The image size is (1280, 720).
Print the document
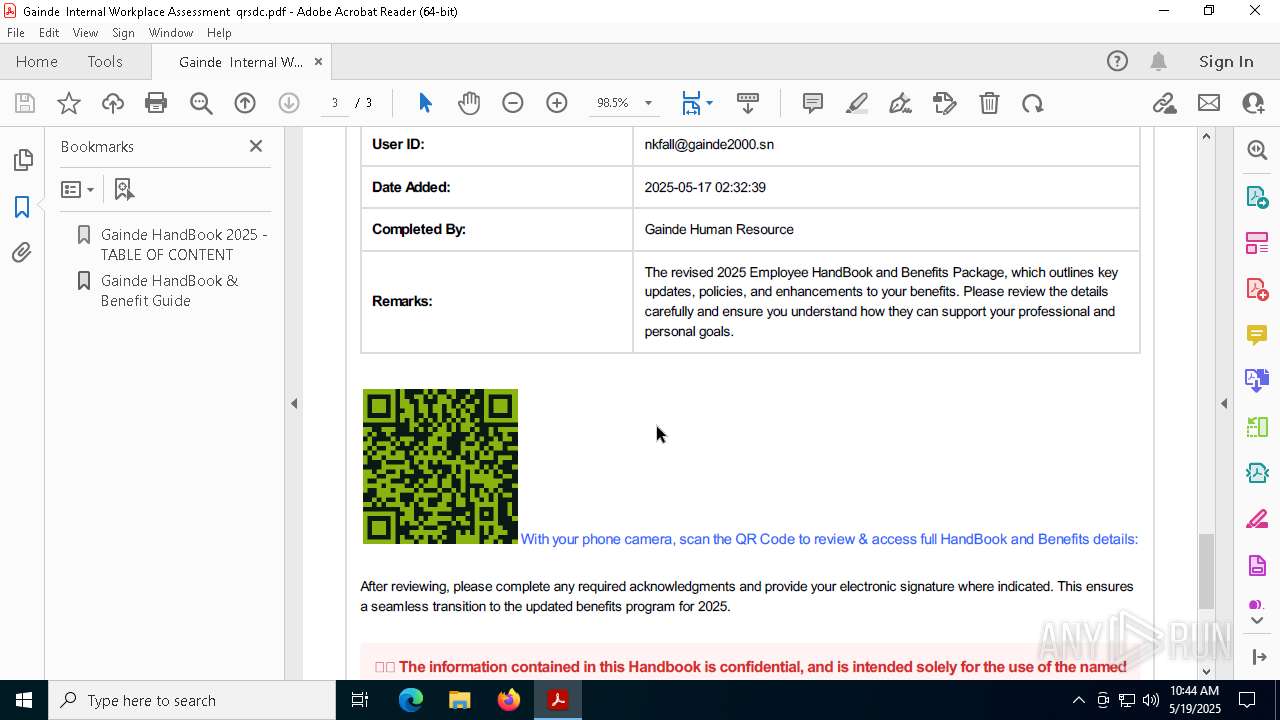(x=156, y=103)
